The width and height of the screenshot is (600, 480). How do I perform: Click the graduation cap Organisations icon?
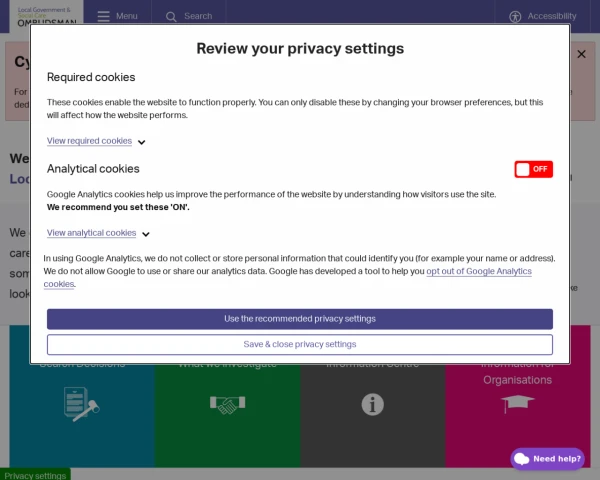tap(517, 403)
